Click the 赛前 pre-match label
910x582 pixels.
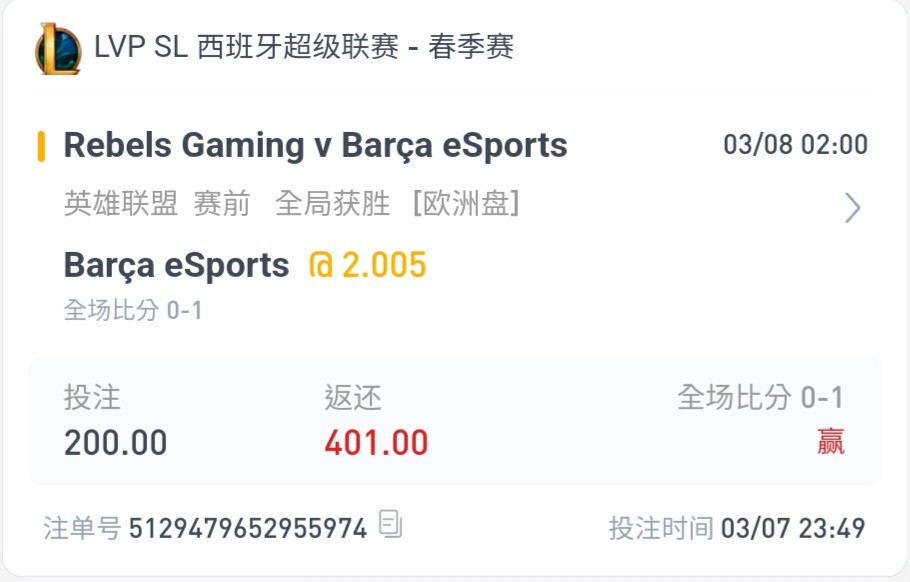point(222,204)
